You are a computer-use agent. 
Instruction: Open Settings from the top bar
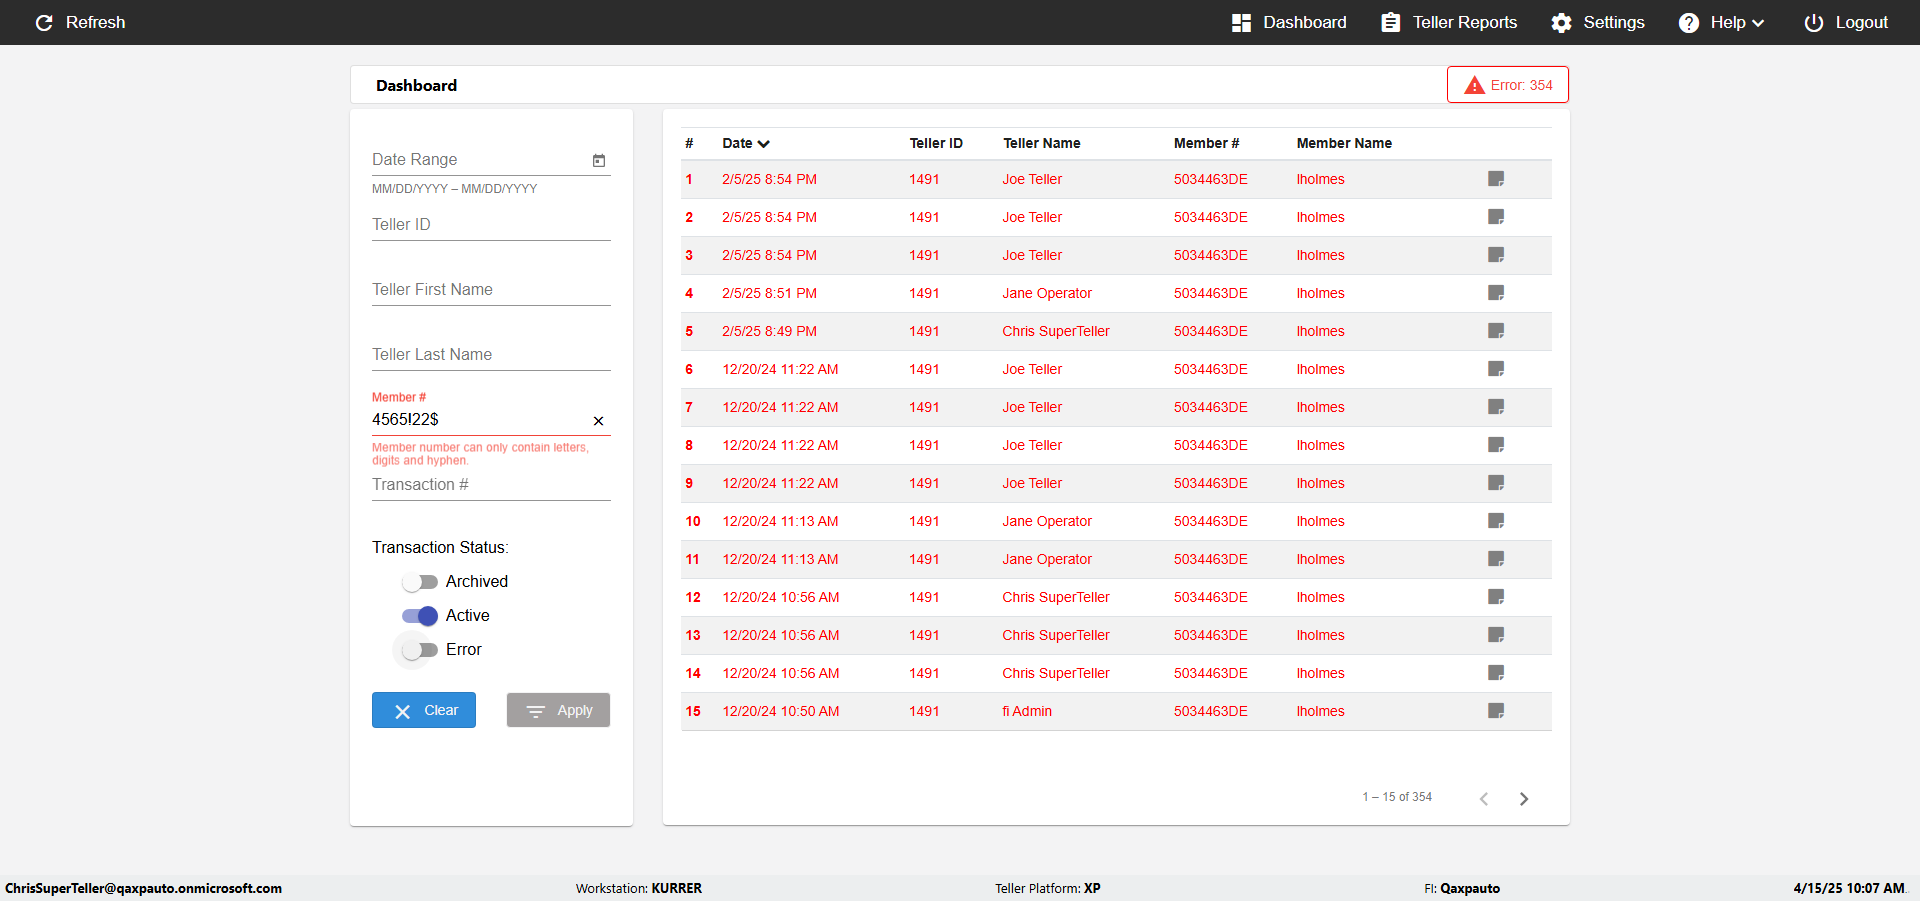[1598, 22]
